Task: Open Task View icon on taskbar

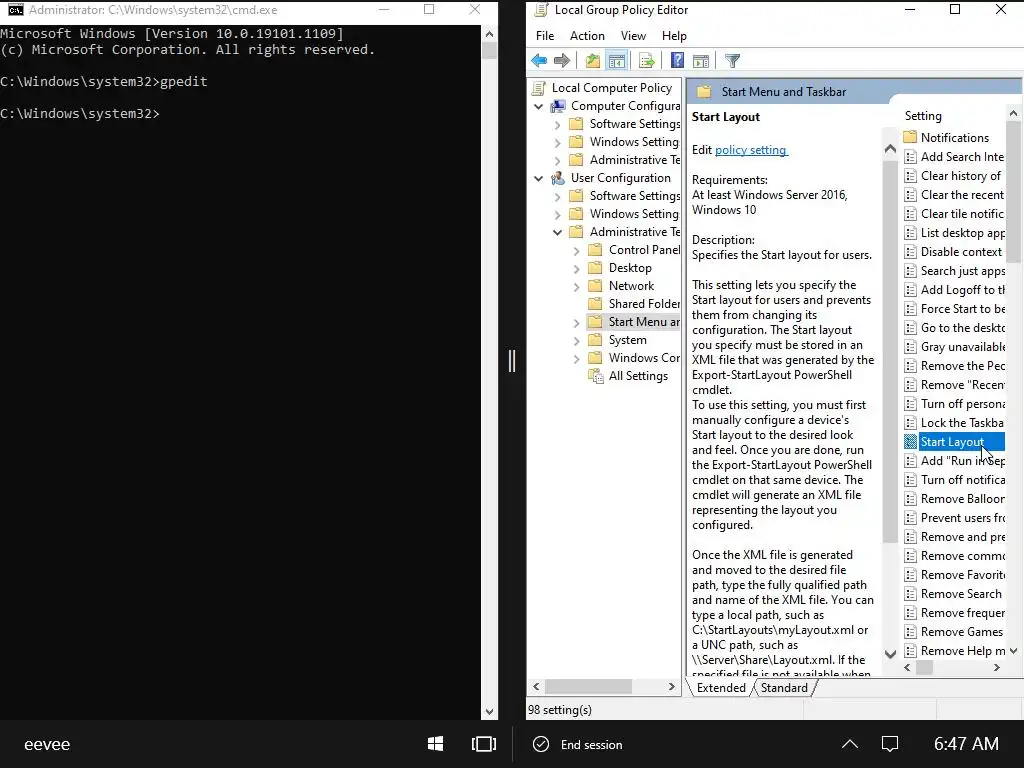Action: 484,744
